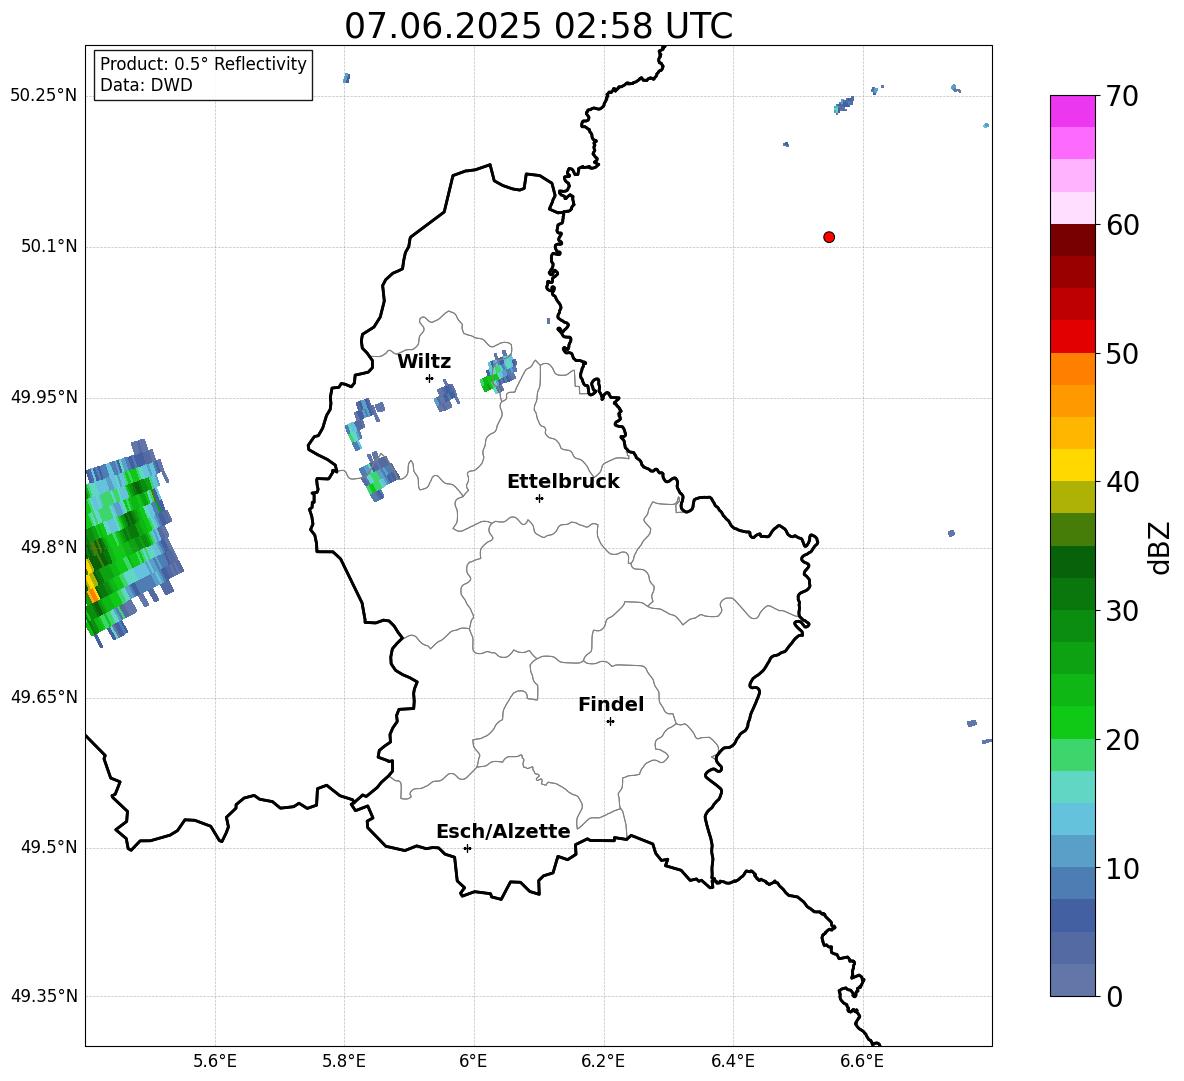Image resolution: width=1184 pixels, height=1081 pixels.
Task: Click the Ettelbruck city label
Action: pyautogui.click(x=563, y=482)
